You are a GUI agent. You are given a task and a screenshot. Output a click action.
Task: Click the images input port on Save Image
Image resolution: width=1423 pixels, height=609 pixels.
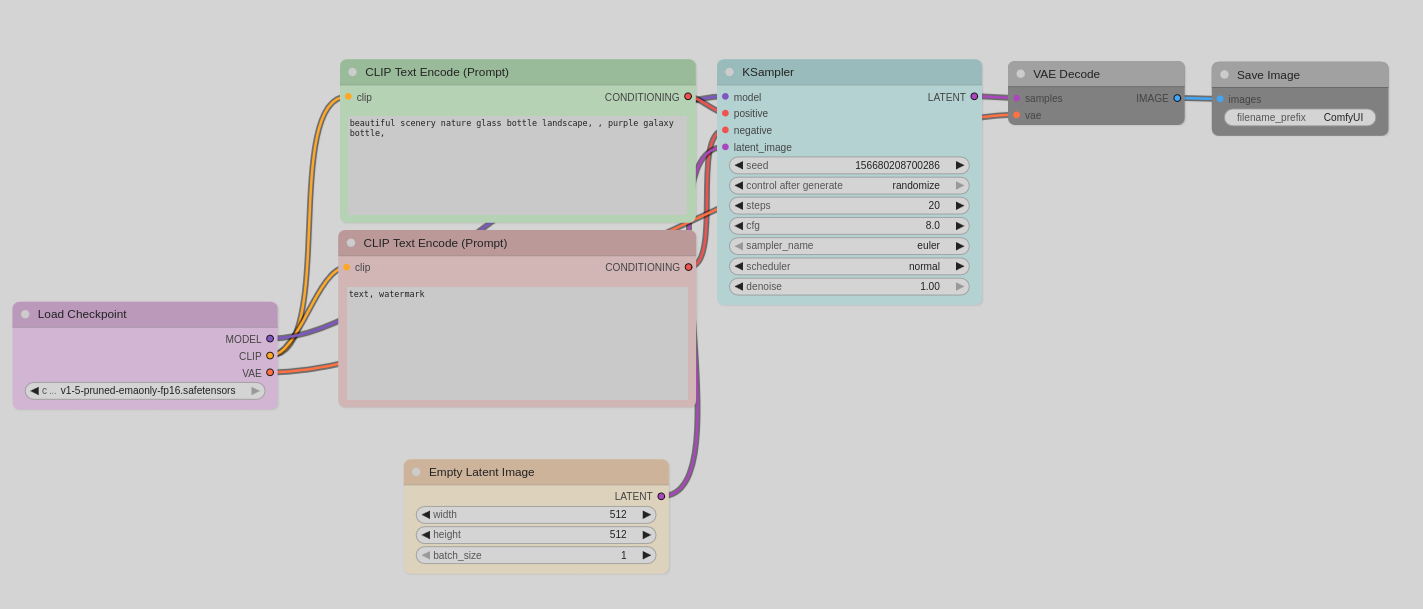coord(1220,99)
